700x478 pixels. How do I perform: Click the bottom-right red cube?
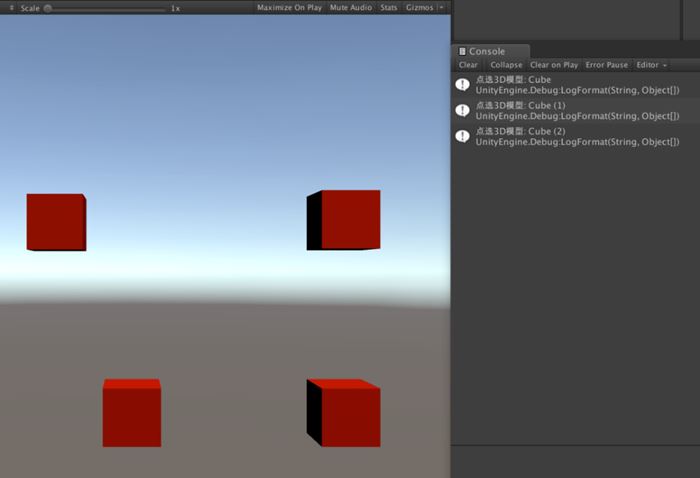pyautogui.click(x=345, y=413)
